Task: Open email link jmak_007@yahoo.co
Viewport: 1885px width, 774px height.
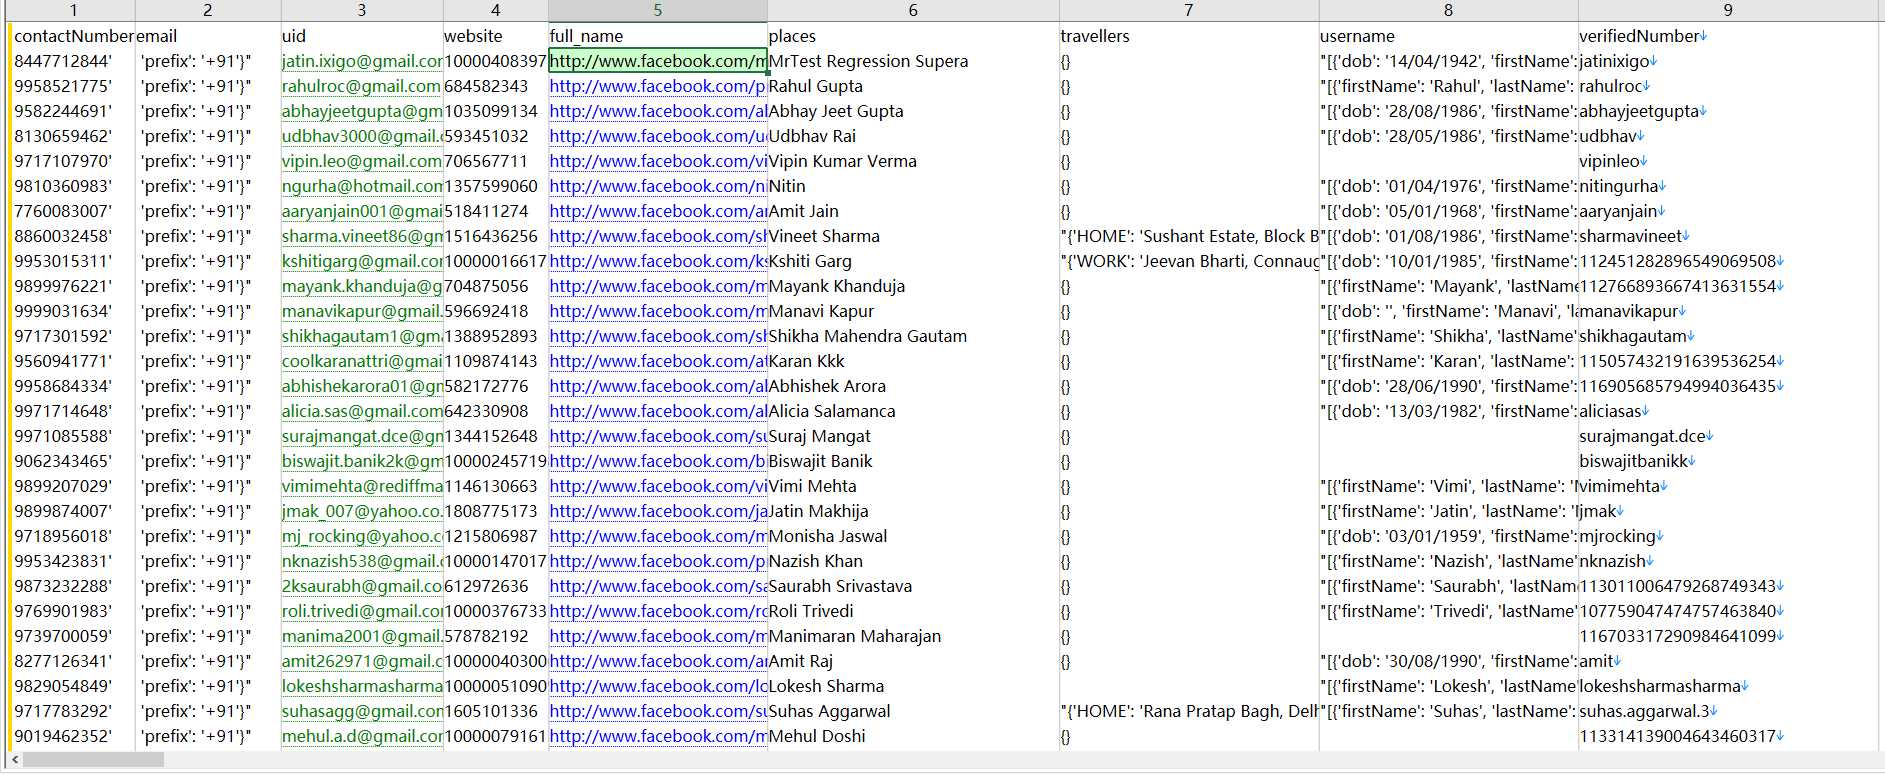Action: [x=361, y=511]
